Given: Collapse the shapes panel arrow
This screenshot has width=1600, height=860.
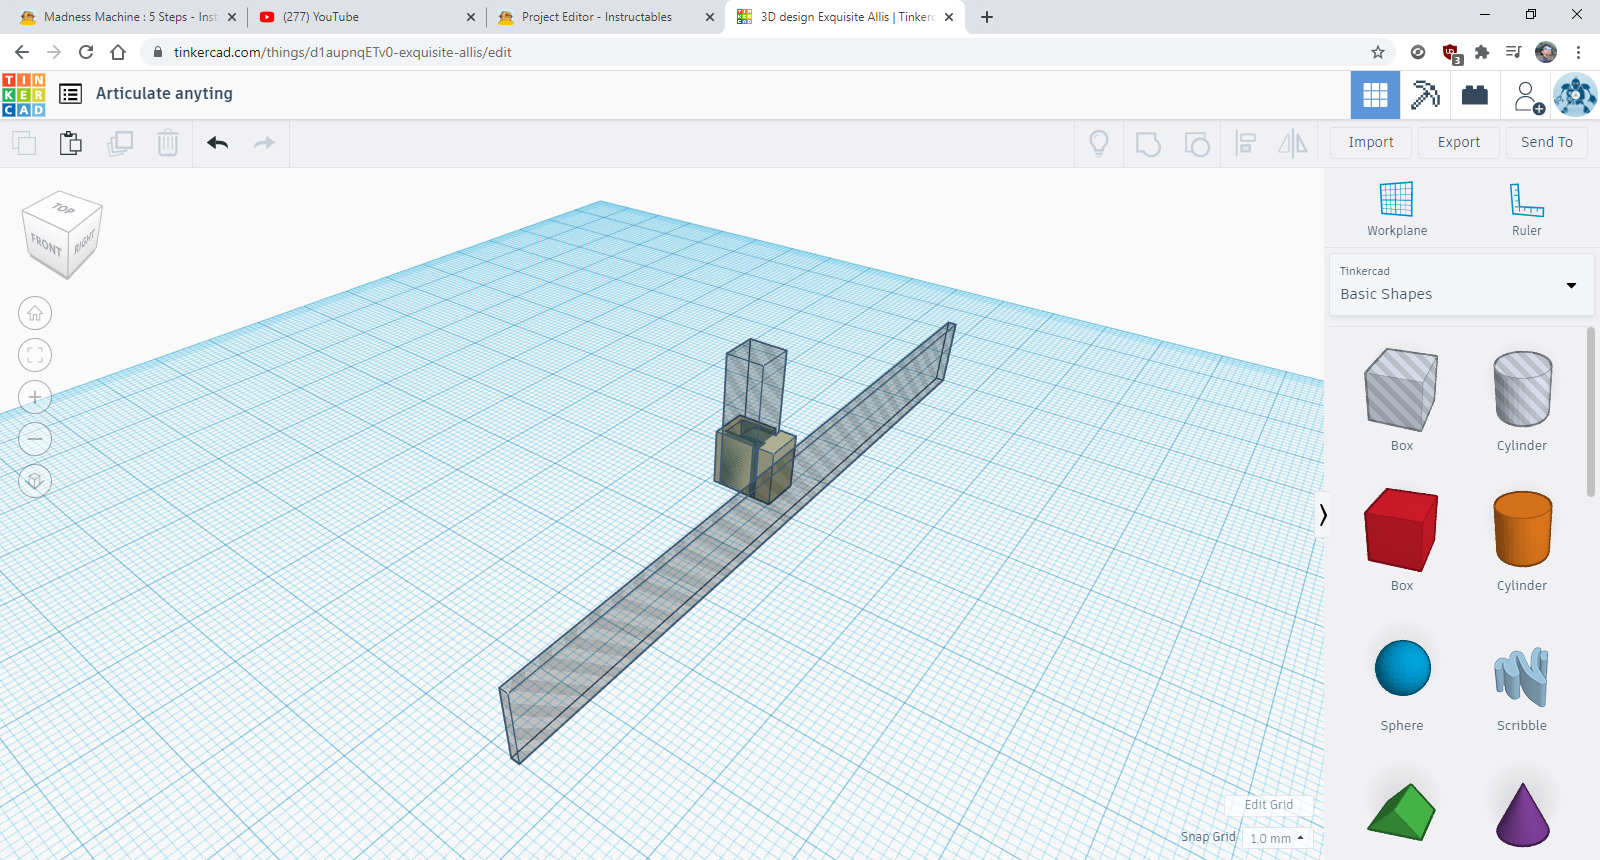Looking at the screenshot, I should (1323, 515).
